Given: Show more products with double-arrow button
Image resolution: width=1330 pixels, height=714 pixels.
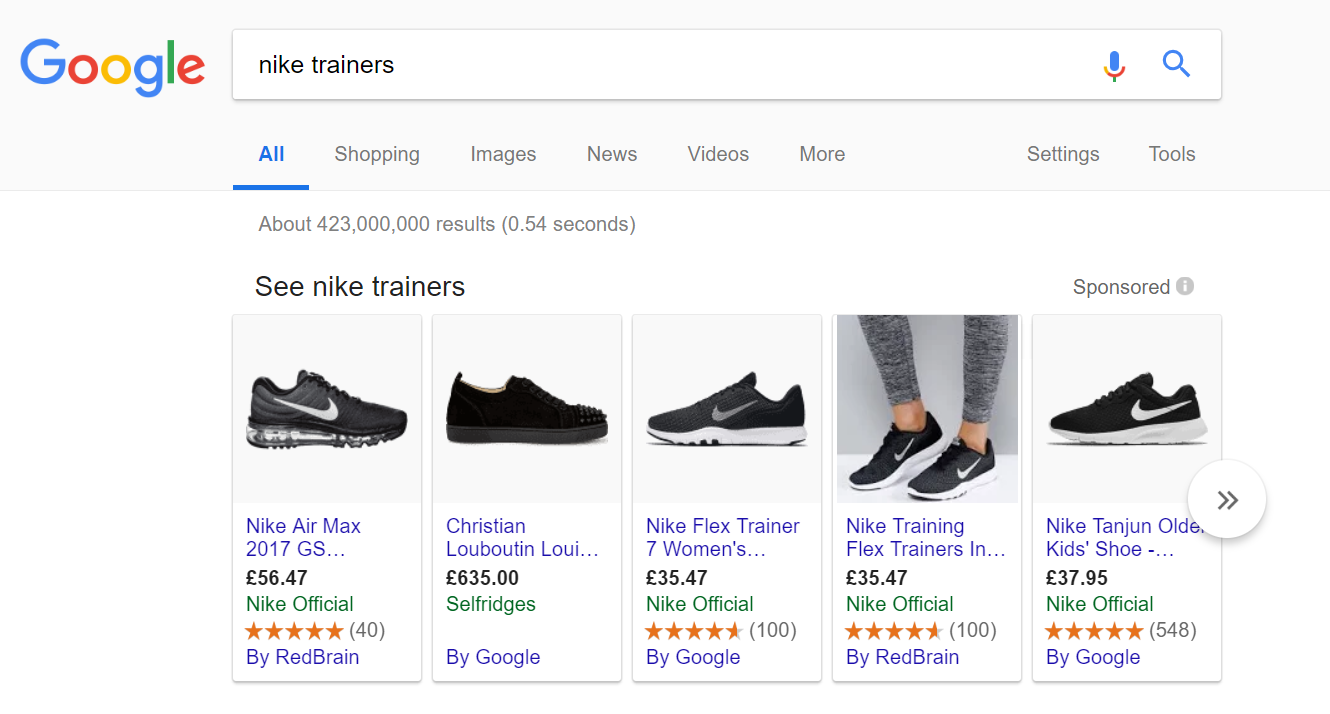Looking at the screenshot, I should click(1227, 500).
